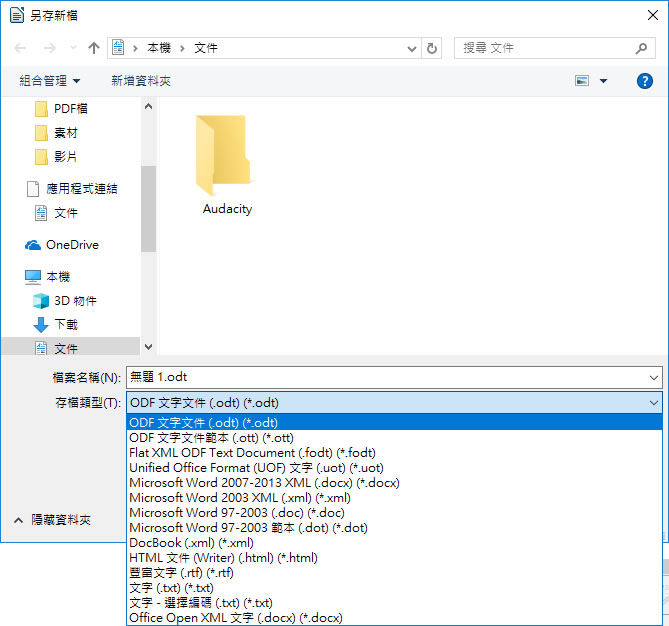Open recent locations chevron next to forward arrow
669x626 pixels.
(73, 48)
